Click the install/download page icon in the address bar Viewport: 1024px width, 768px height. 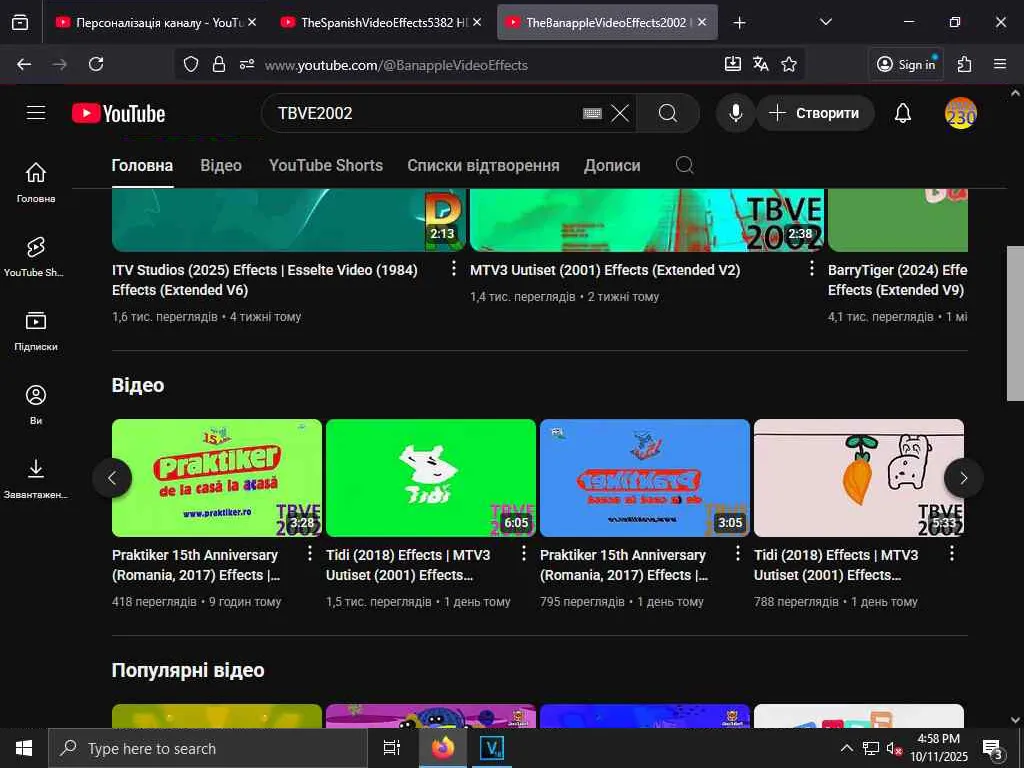733,64
